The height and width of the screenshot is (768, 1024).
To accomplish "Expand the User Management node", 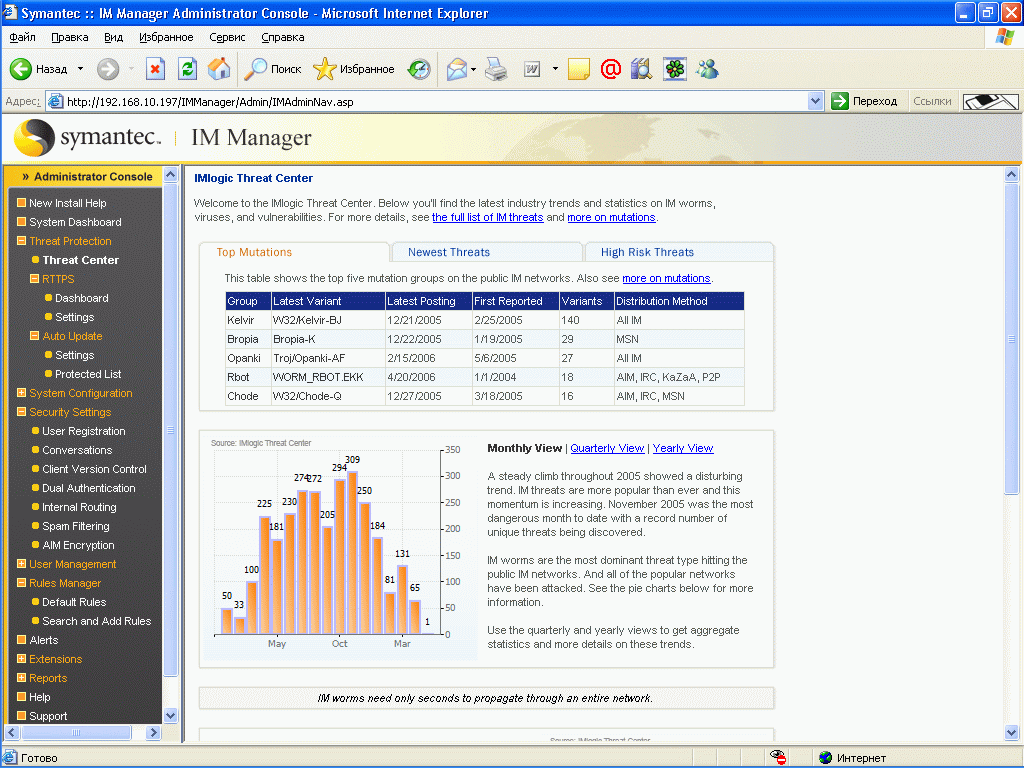I will pyautogui.click(x=22, y=564).
